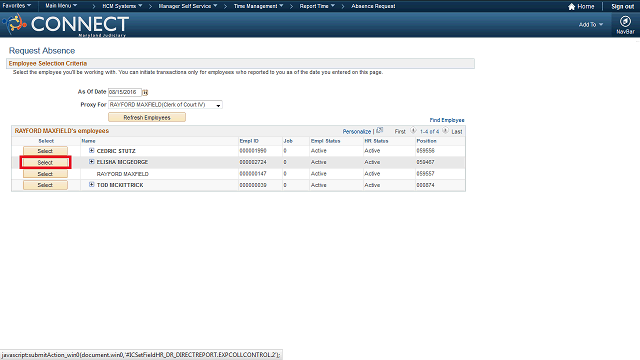Select employee ELISHA MCGEORGE
Screen dimensions: 640x360
point(45,162)
